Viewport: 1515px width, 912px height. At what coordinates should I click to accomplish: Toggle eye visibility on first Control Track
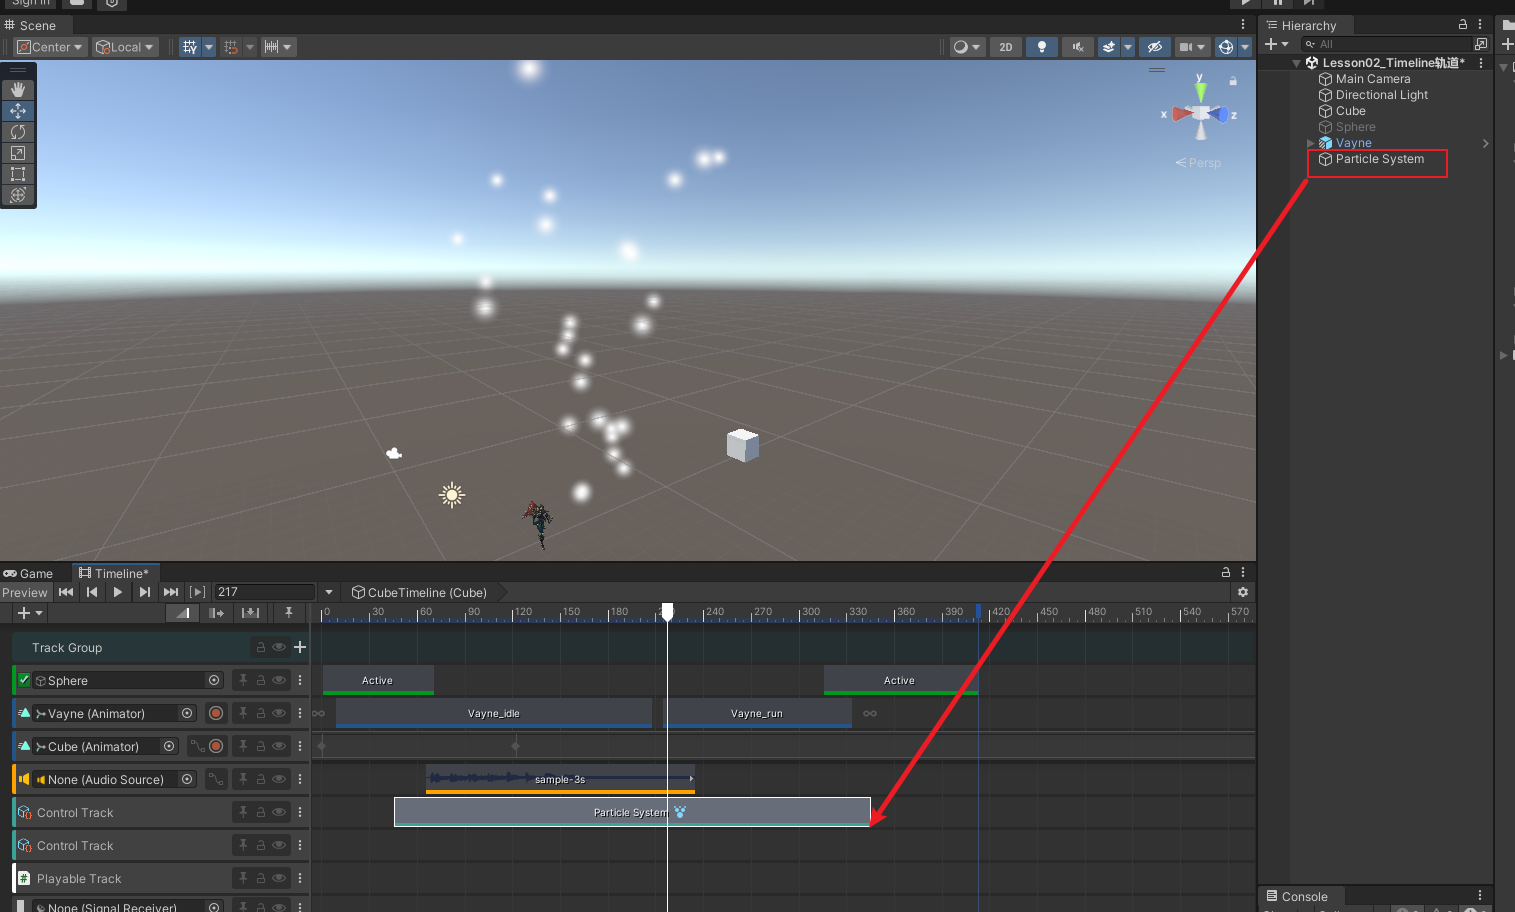click(279, 812)
